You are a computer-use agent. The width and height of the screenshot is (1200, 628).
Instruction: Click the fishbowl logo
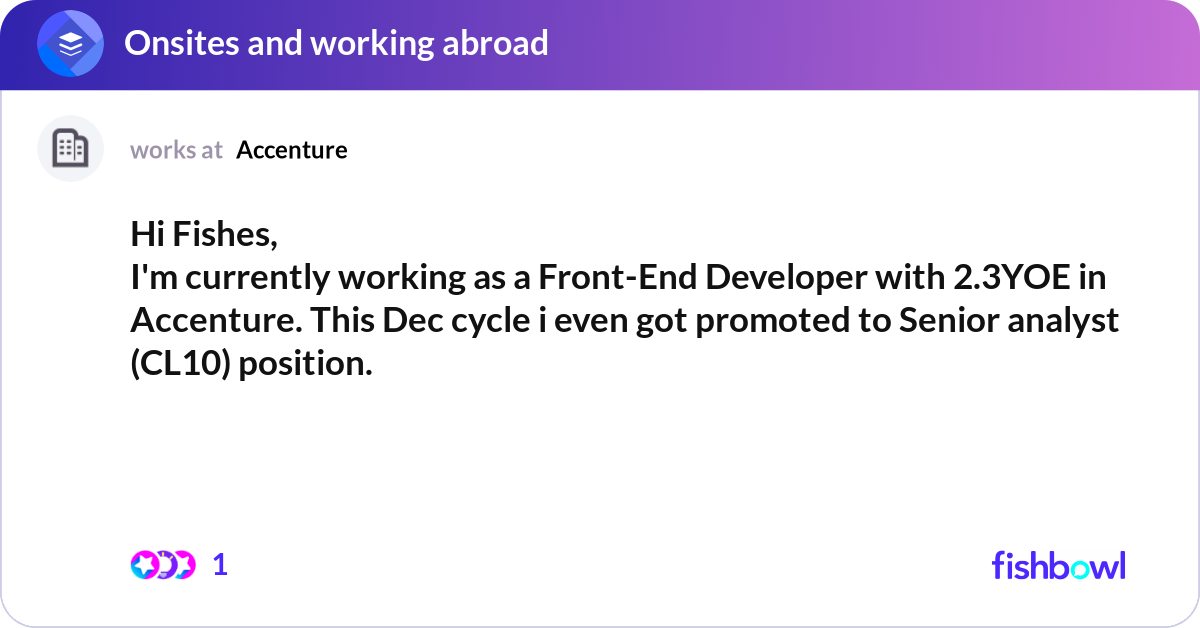click(1058, 565)
